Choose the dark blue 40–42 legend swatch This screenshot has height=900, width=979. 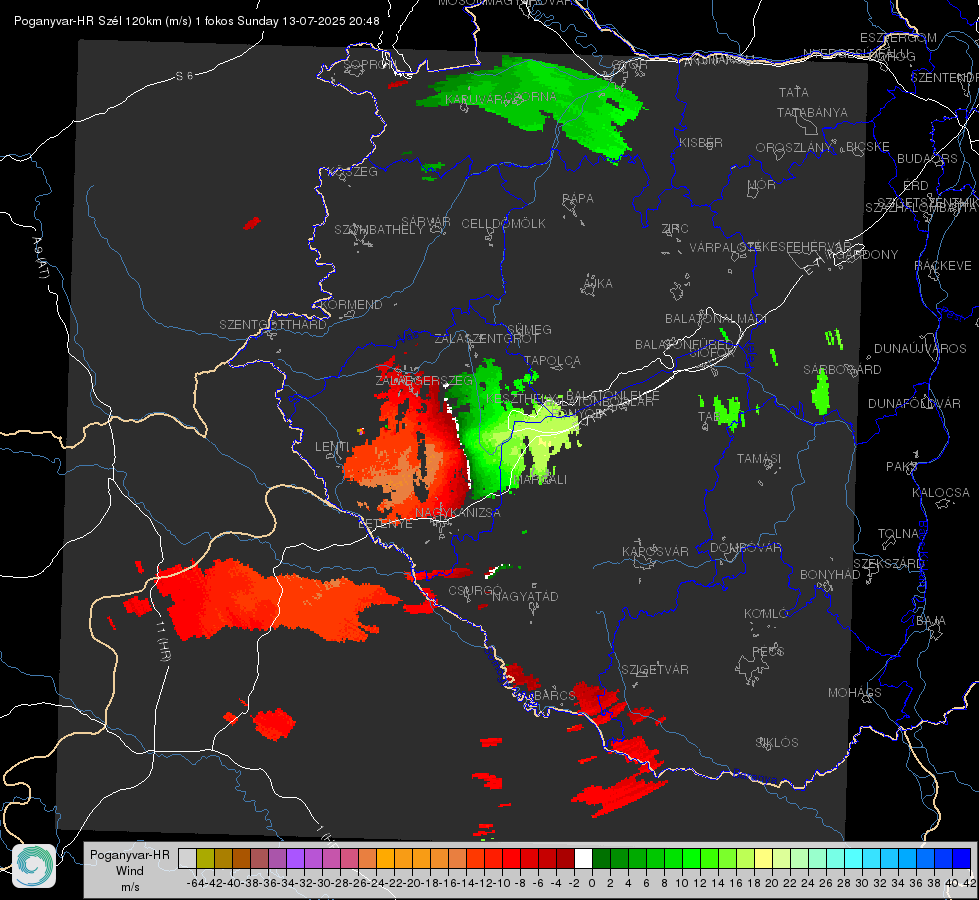tap(962, 859)
